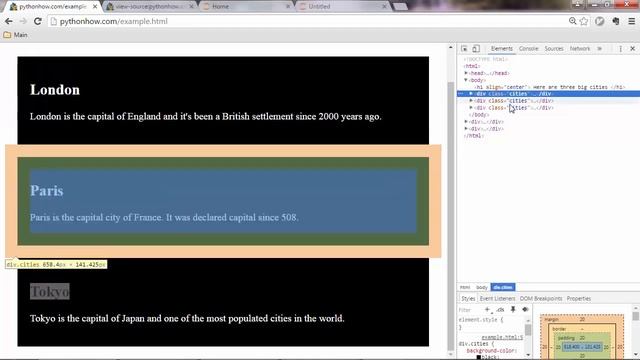640x360 pixels.
Task: Toggle the .cls element classes button
Action: pyautogui.click(x=500, y=310)
